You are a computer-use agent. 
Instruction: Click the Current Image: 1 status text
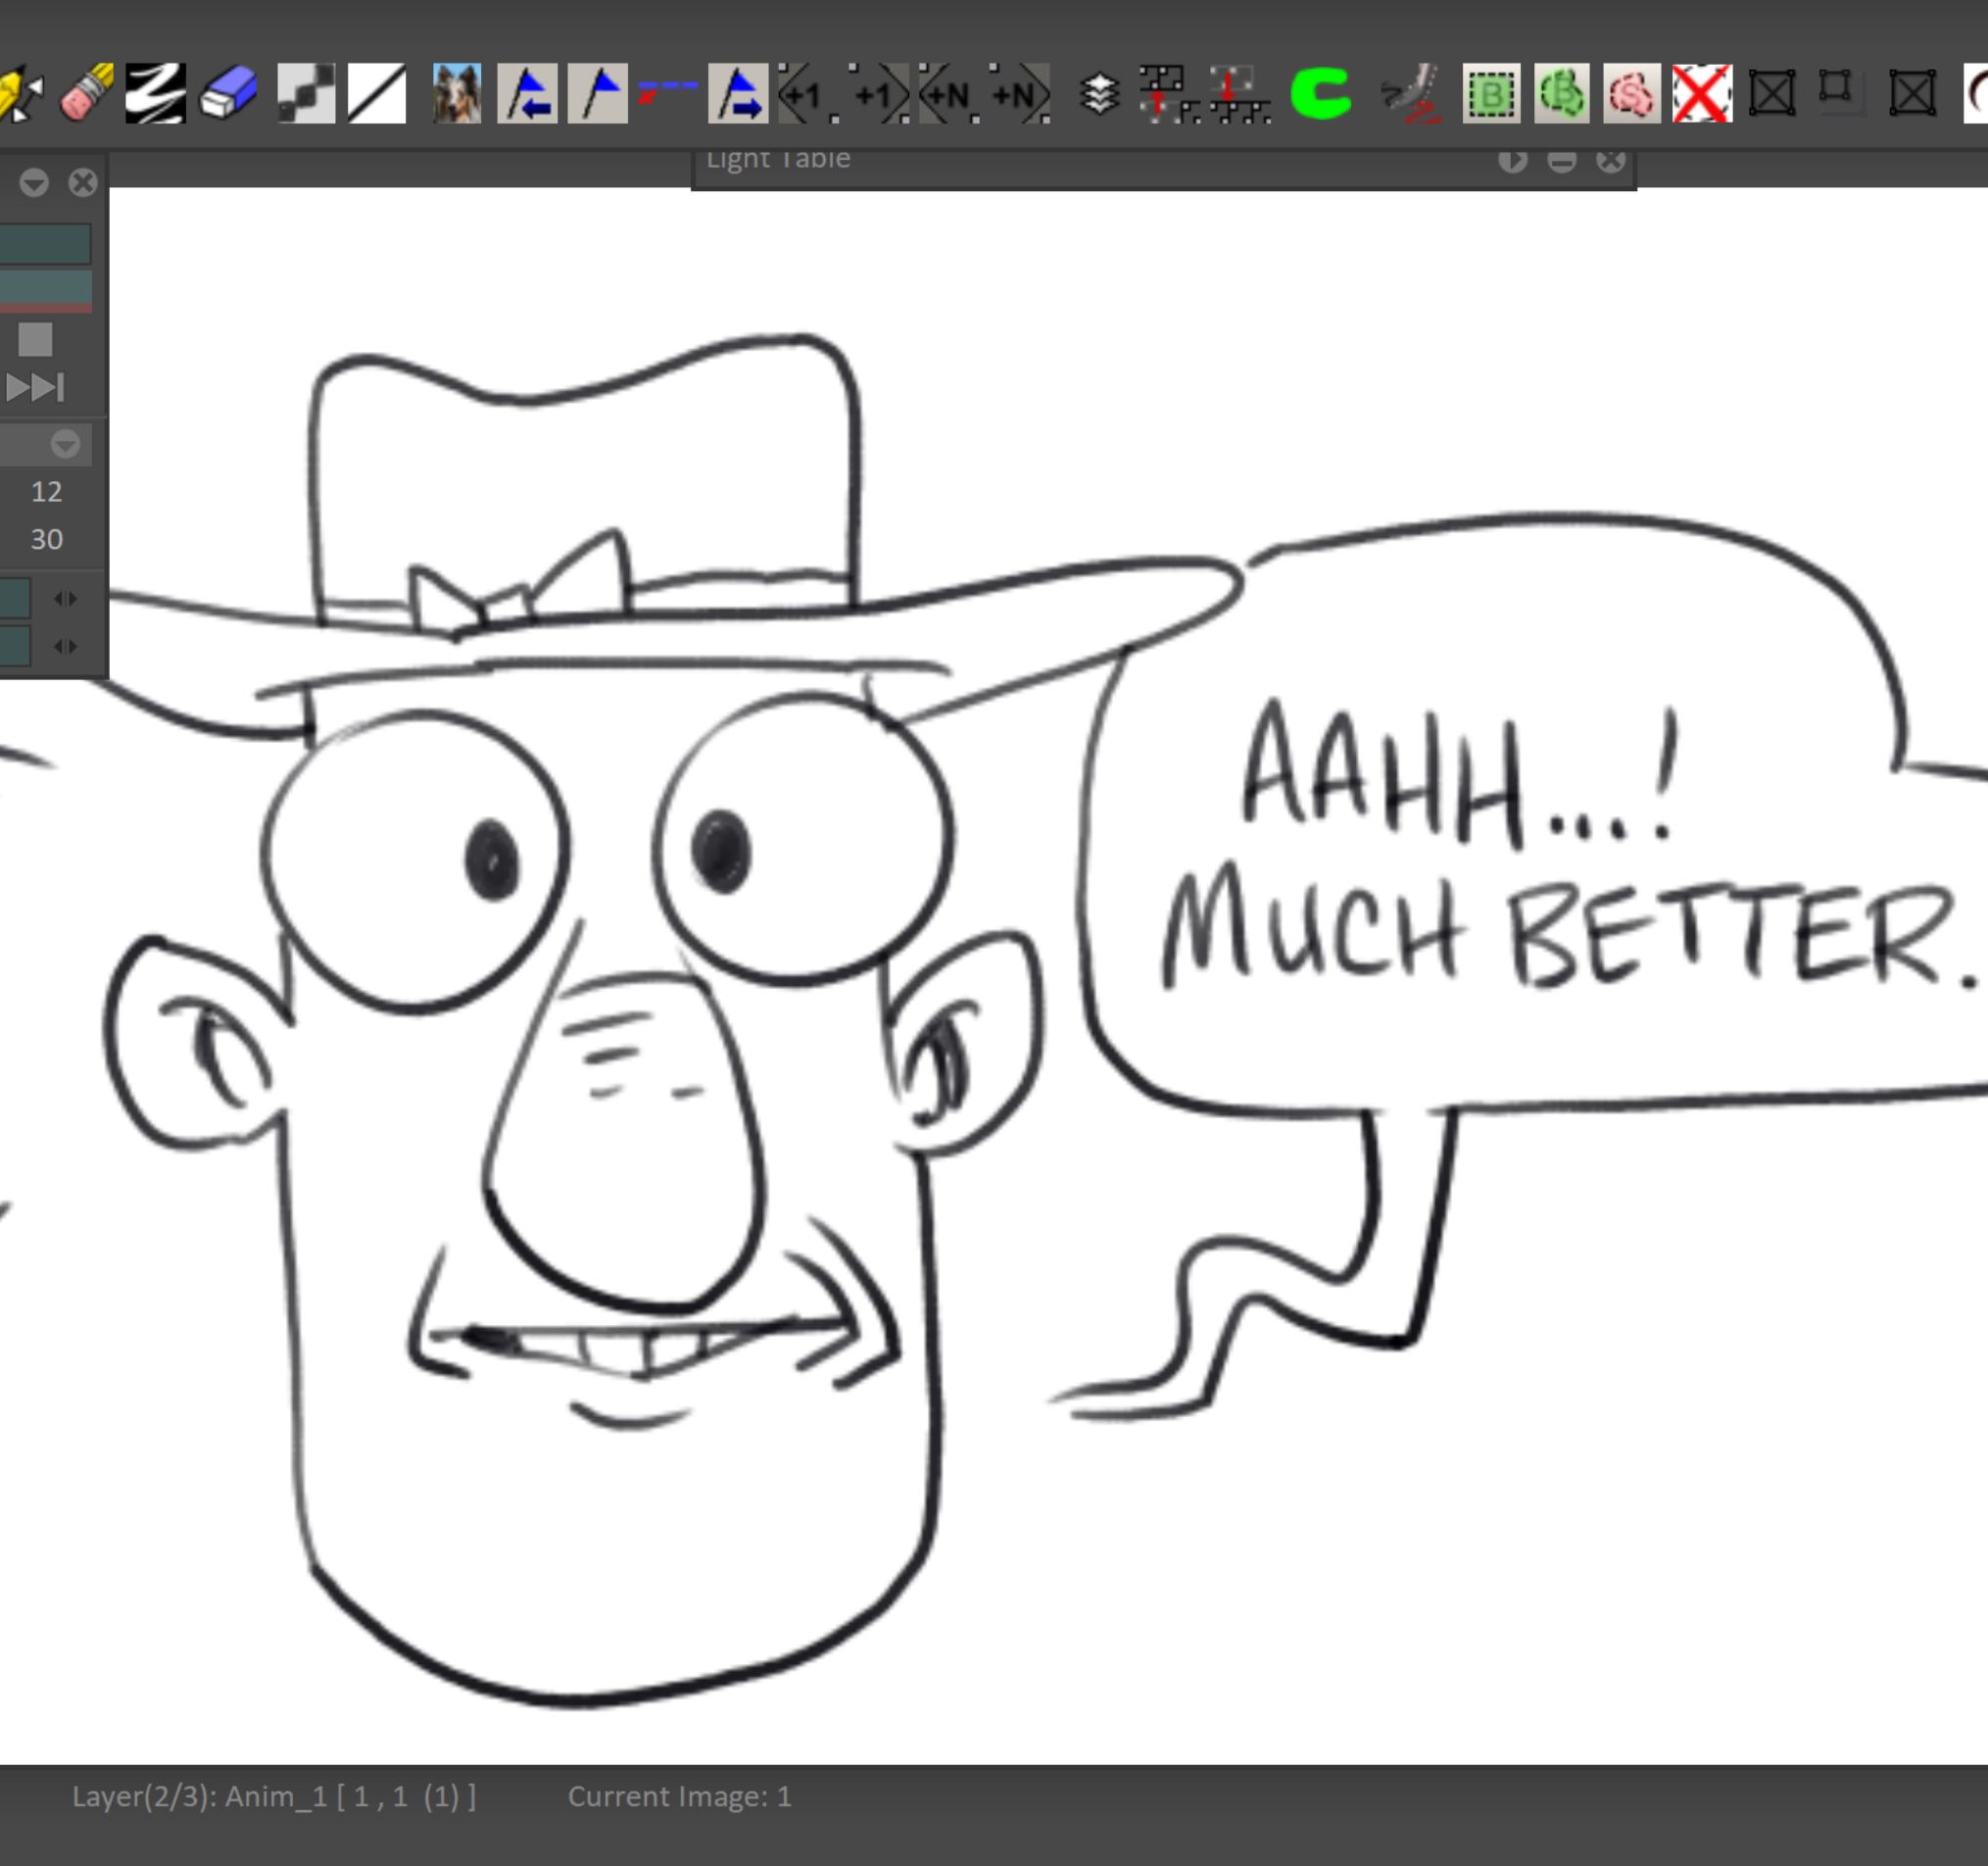(x=680, y=1797)
